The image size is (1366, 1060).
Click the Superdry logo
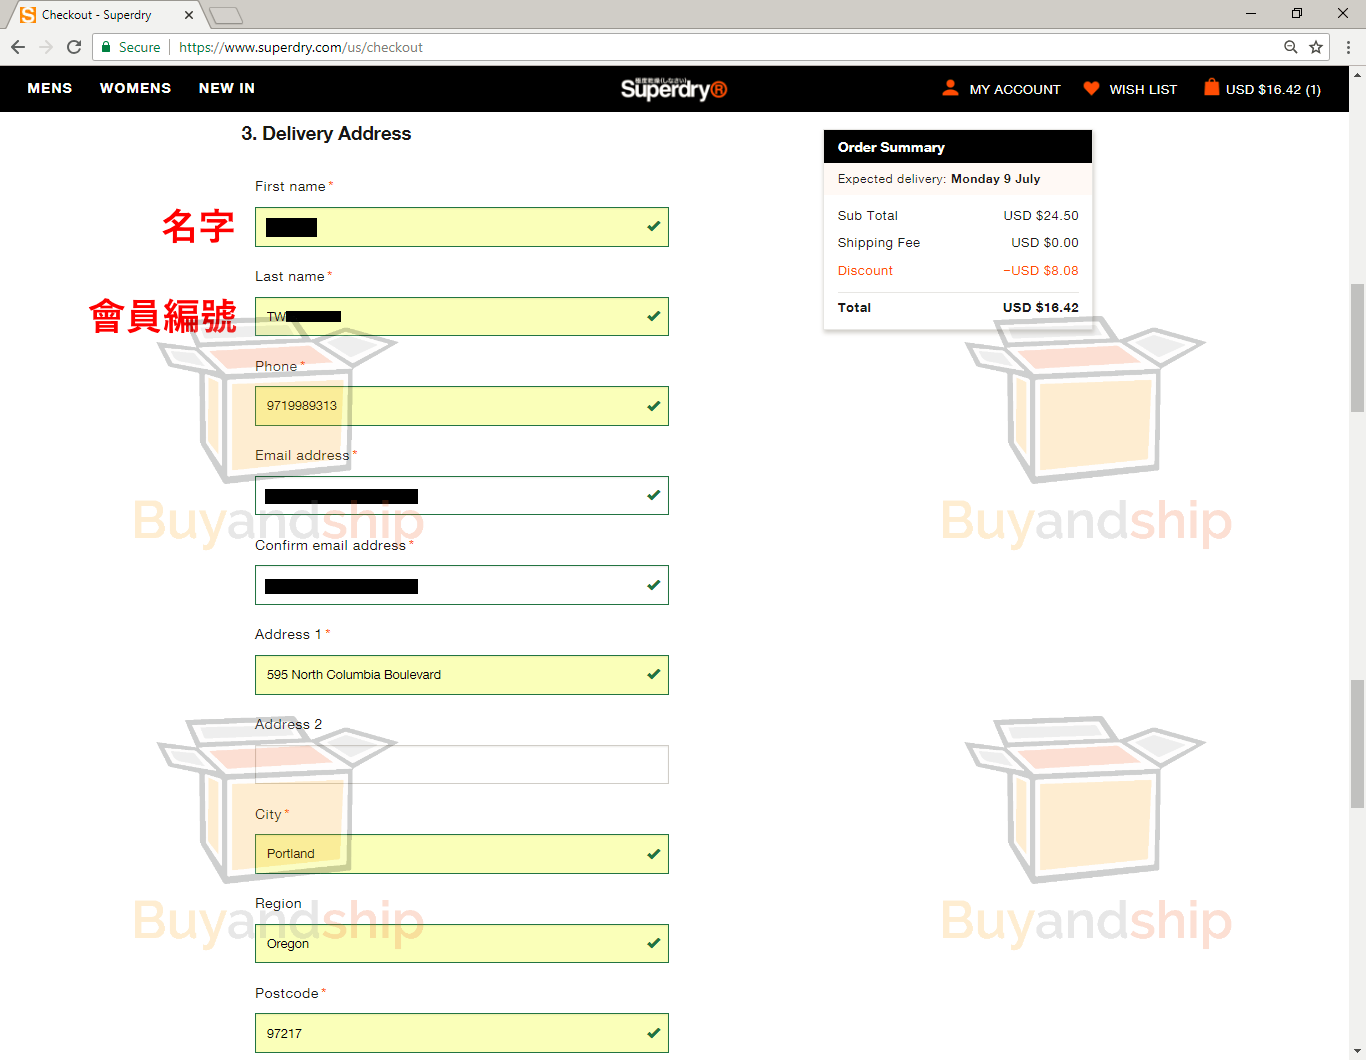(x=673, y=89)
